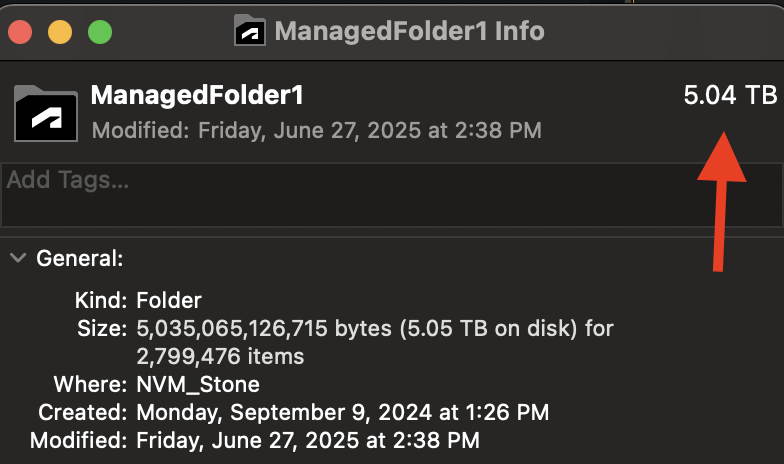Screen dimensions: 784x464
Task: Select the 2,799,476 items text
Action: (220, 356)
